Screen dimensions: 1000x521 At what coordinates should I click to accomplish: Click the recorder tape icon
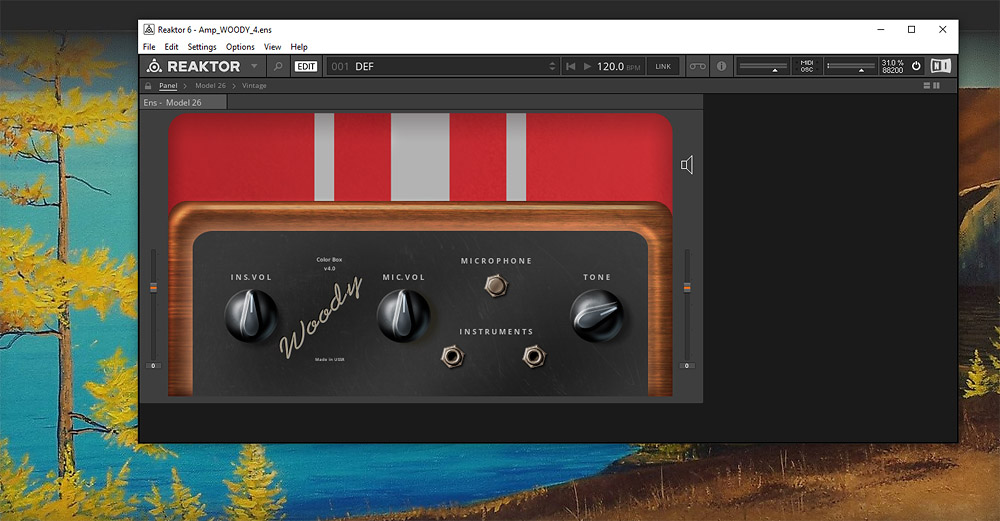697,66
